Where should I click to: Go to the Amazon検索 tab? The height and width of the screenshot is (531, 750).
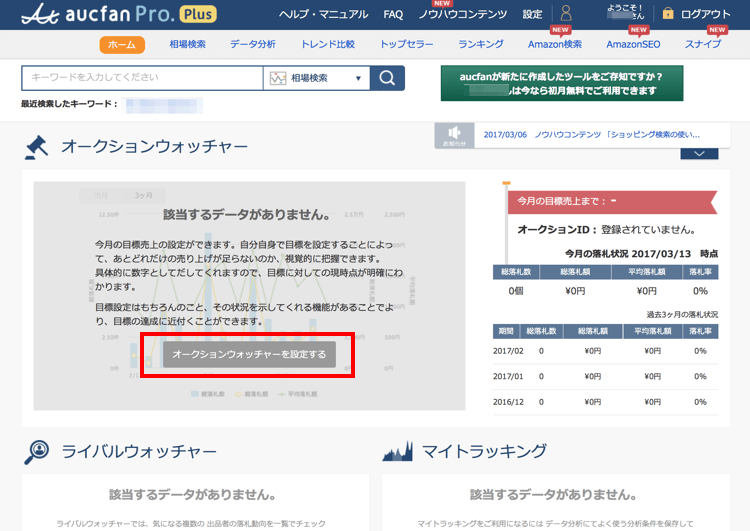pos(554,45)
